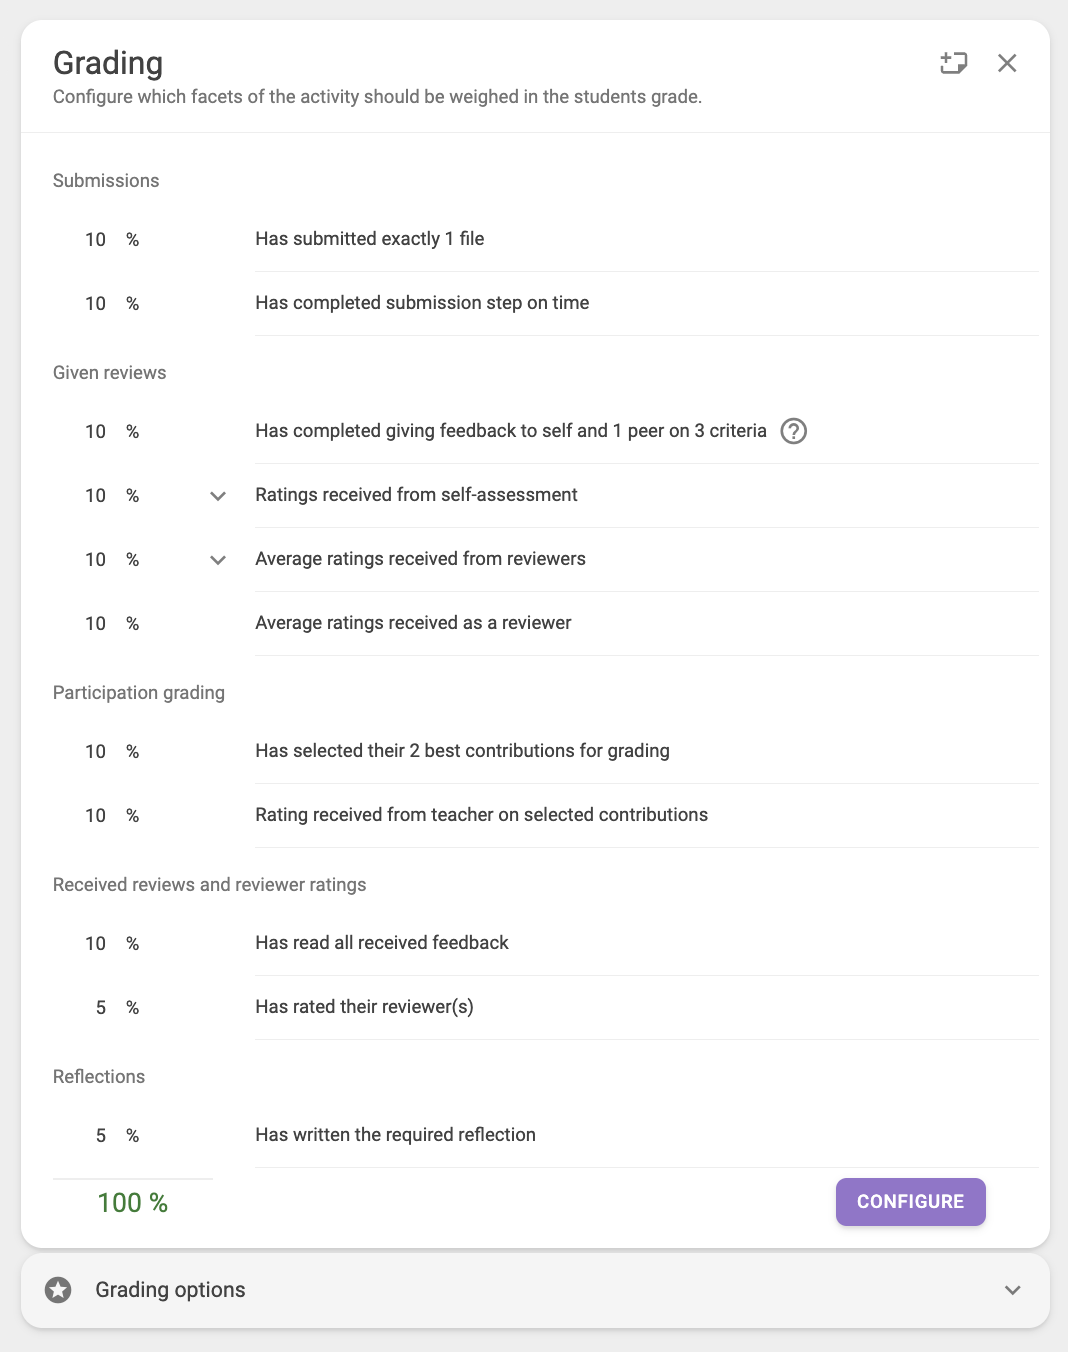
Task: Click the CONFIGURE button
Action: (911, 1201)
